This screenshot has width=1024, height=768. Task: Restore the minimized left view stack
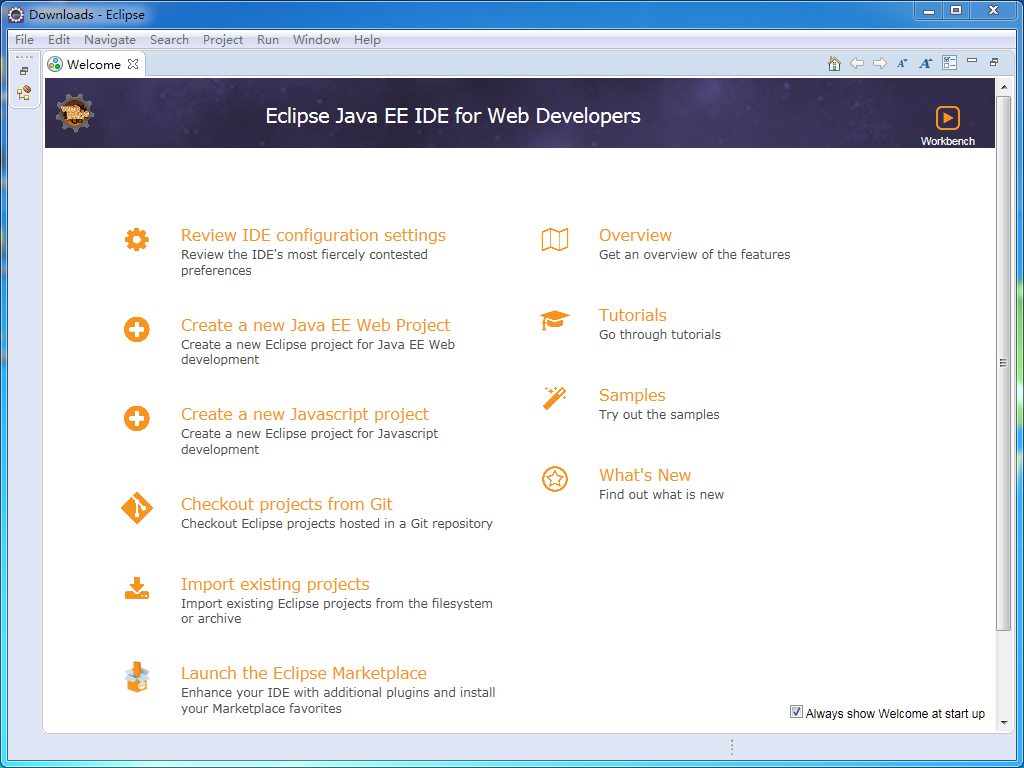coord(24,71)
